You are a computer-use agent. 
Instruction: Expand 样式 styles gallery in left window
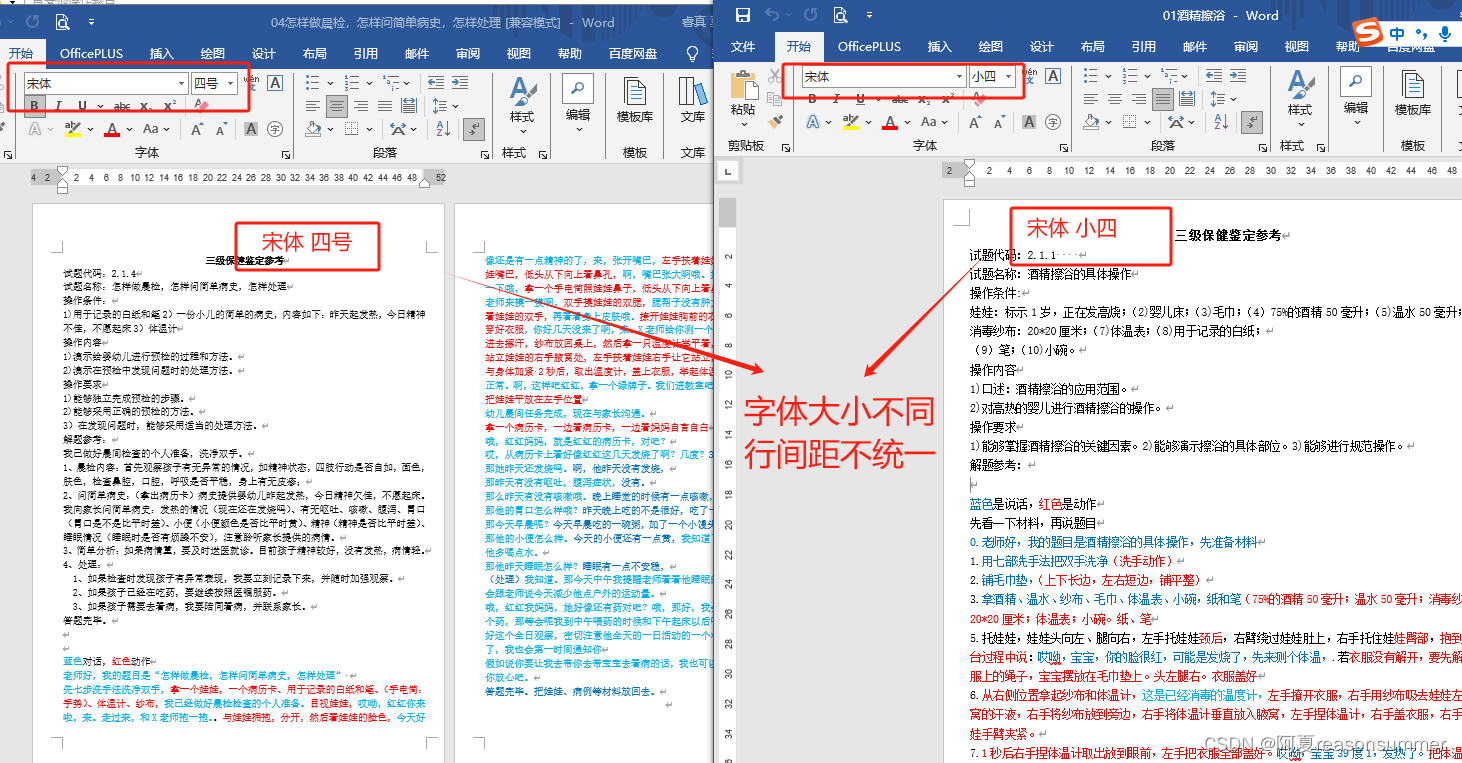522,130
